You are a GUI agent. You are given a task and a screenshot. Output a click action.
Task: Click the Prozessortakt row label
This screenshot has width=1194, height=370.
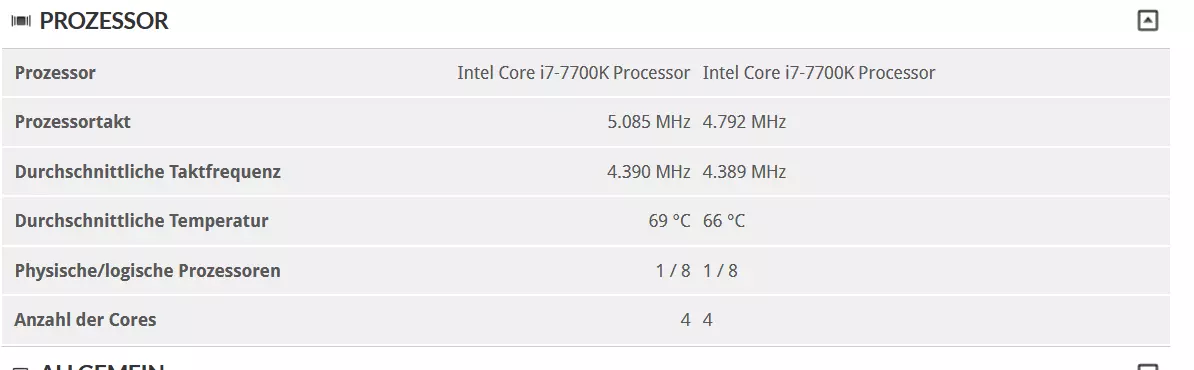coord(72,122)
